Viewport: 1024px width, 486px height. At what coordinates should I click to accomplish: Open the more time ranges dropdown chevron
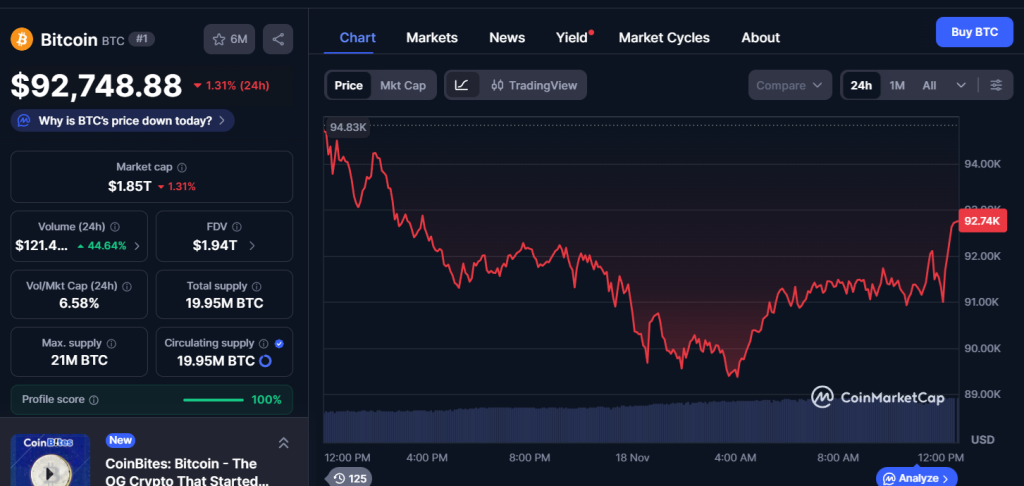961,85
